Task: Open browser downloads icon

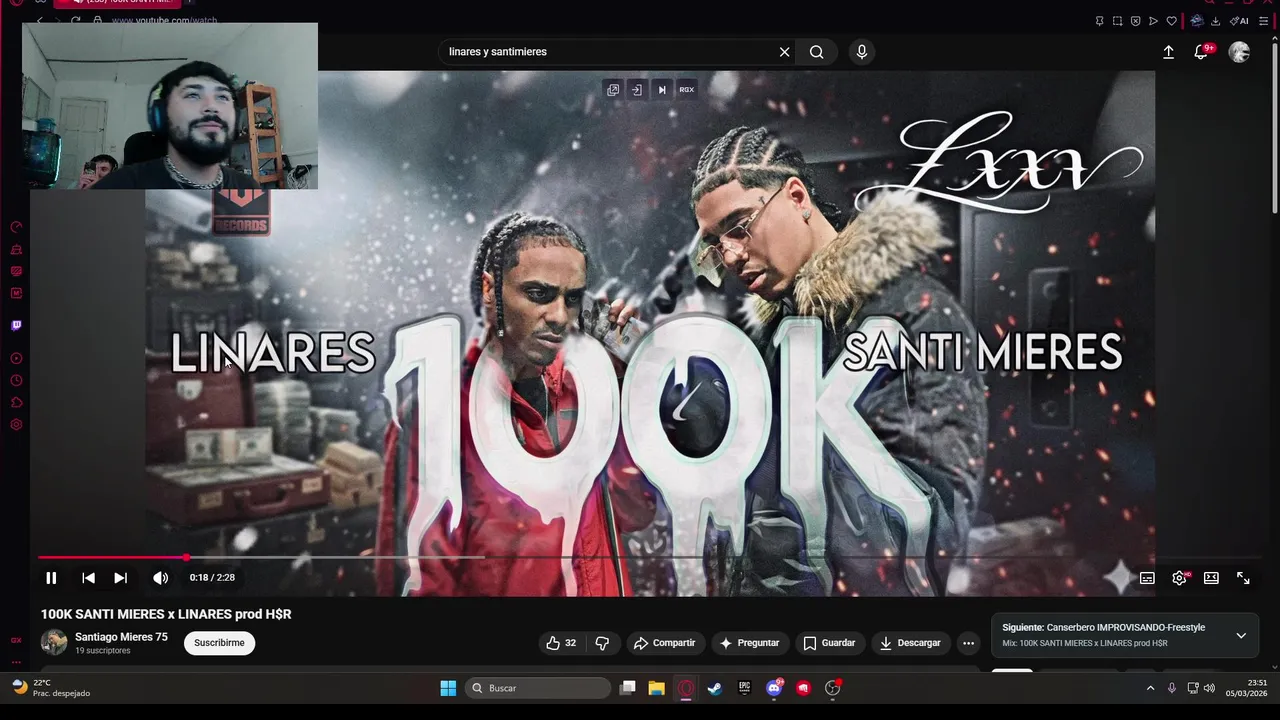Action: coord(1216,21)
